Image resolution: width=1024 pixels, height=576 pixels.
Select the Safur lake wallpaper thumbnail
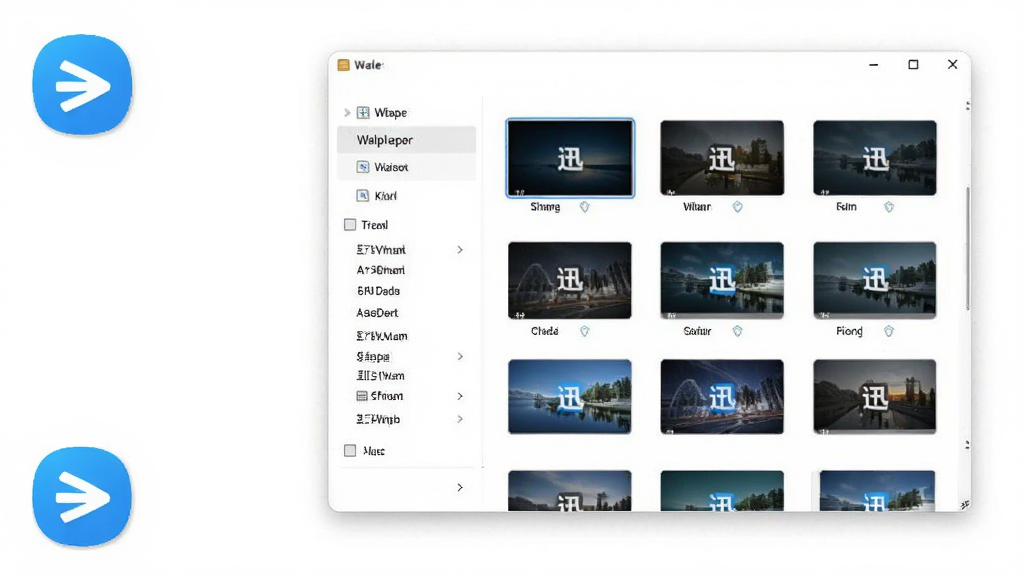click(x=722, y=280)
